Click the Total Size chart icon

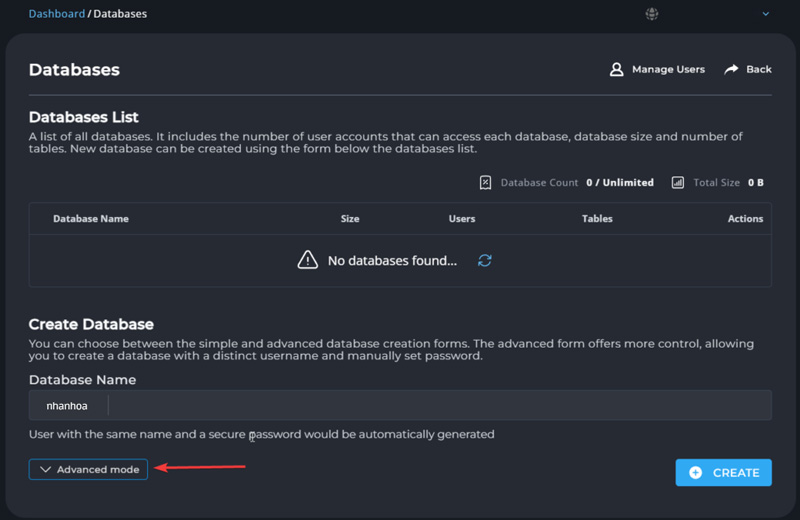tap(678, 183)
